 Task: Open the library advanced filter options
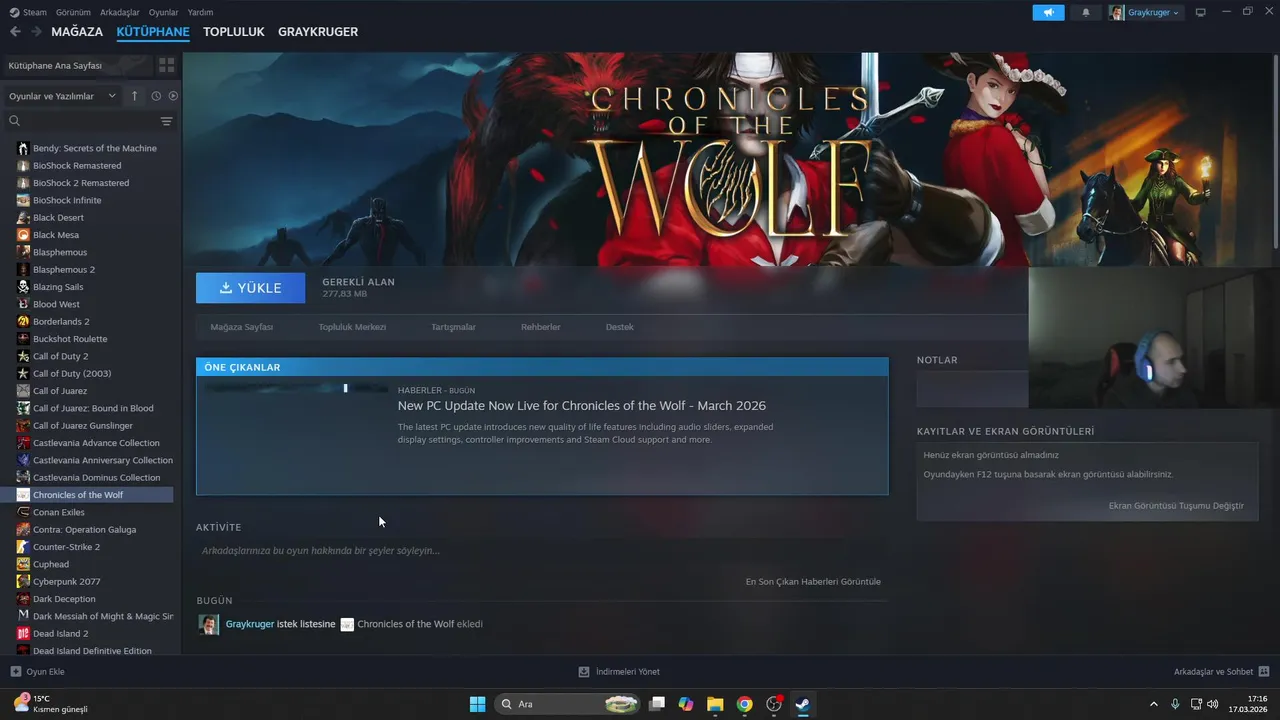pyautogui.click(x=167, y=121)
